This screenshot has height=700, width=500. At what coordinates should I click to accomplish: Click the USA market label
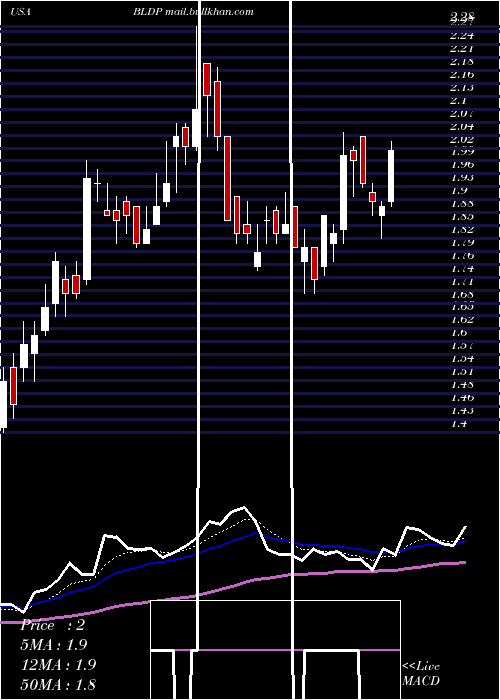pos(20,12)
